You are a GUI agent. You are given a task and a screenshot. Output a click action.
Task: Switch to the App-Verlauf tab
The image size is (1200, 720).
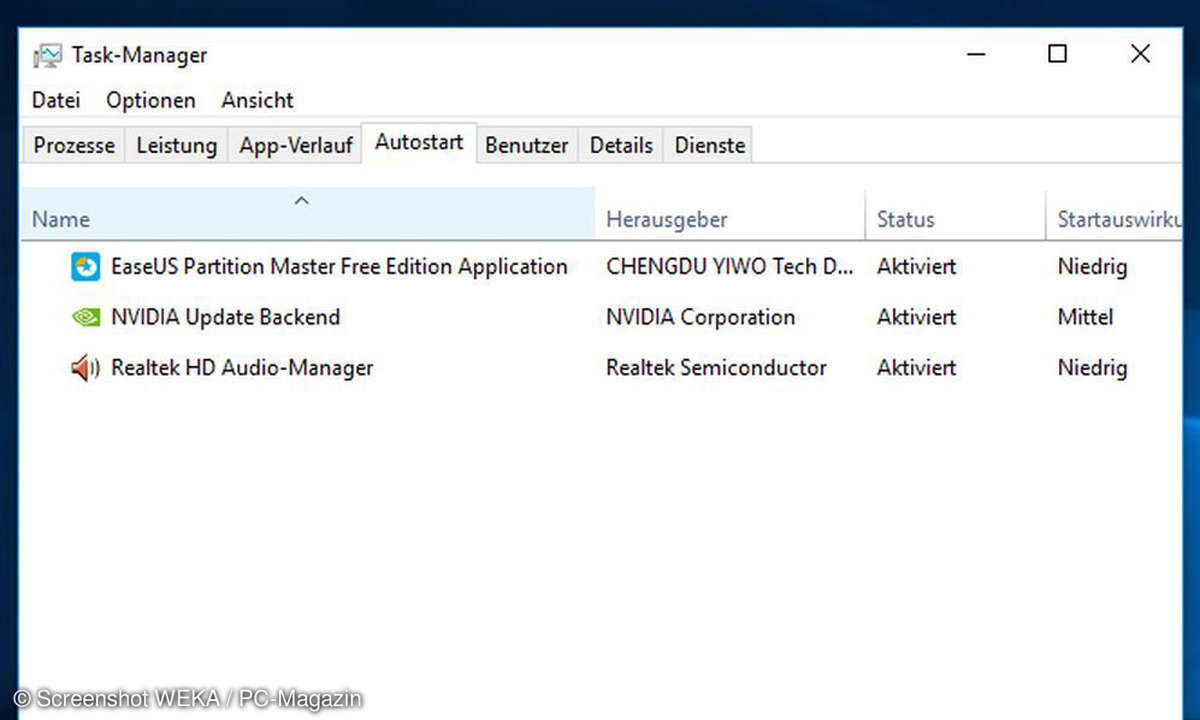(296, 145)
